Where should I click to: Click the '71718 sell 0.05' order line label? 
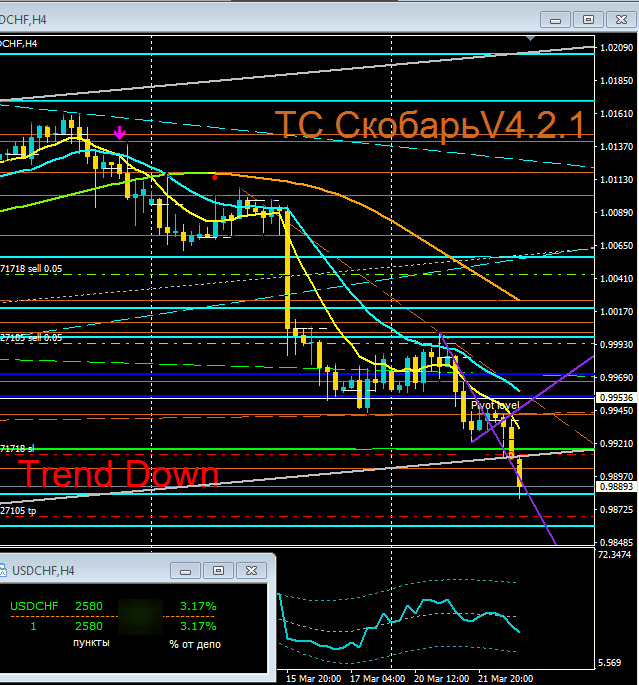(x=31, y=269)
